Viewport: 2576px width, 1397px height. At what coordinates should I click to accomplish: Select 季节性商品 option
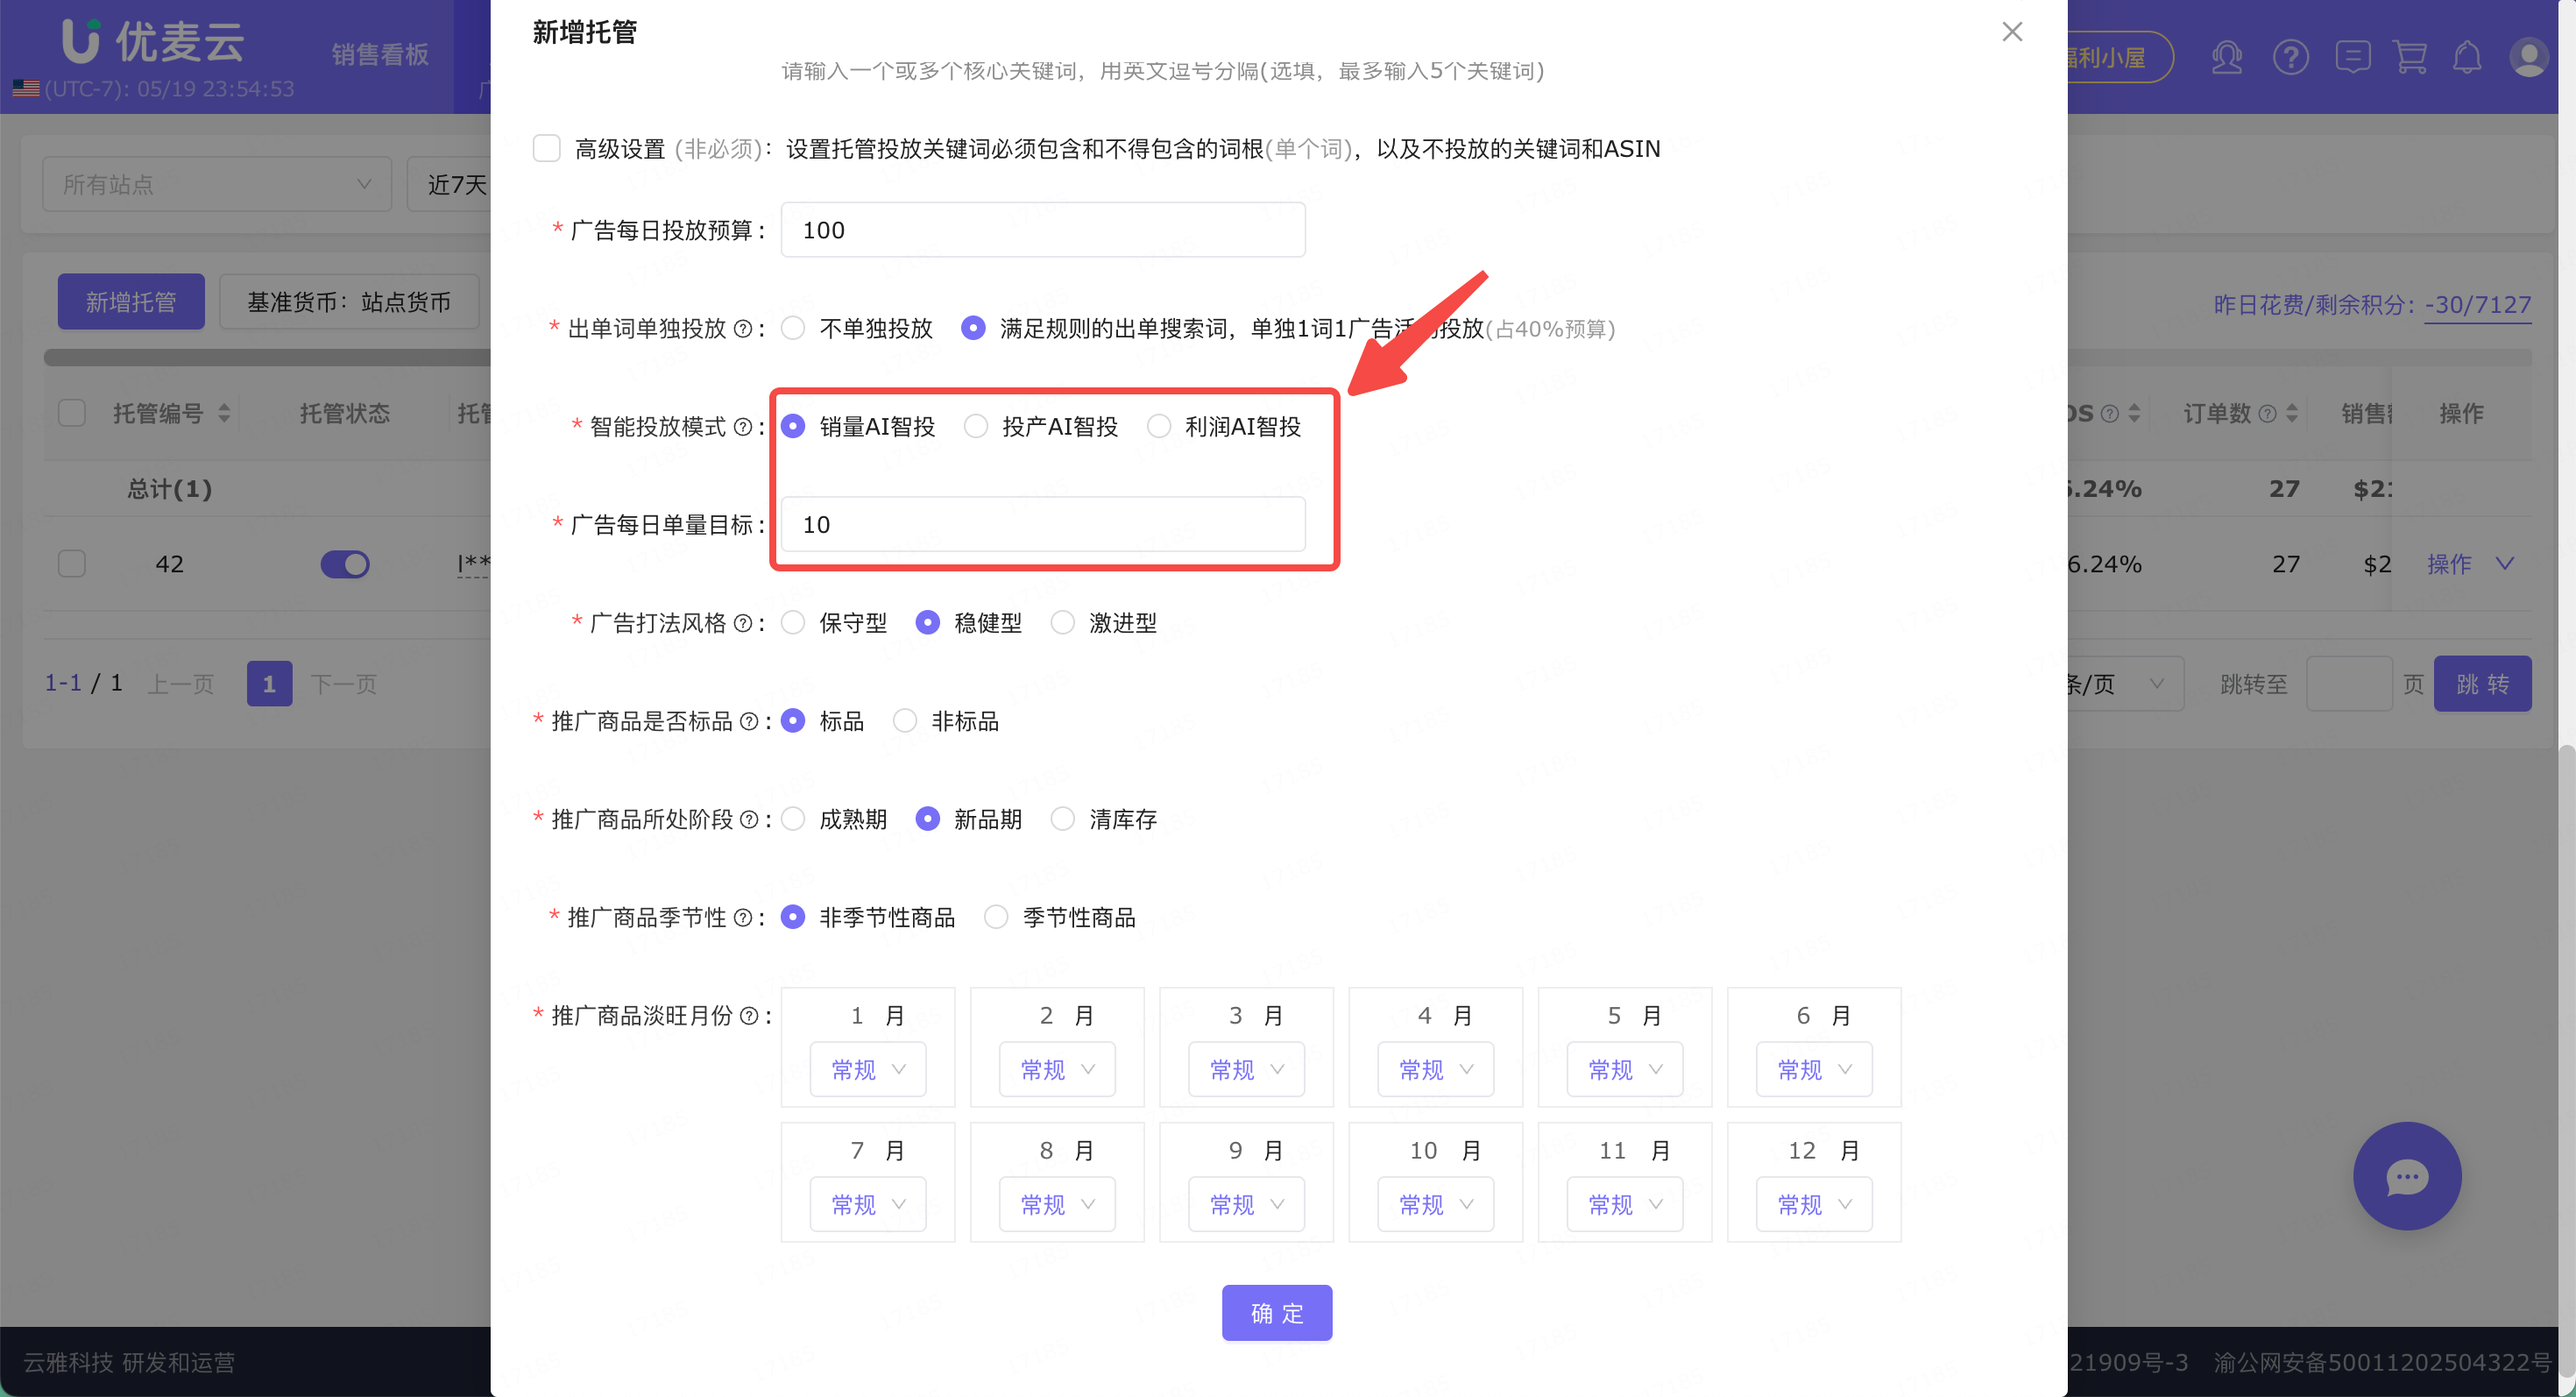point(996,917)
